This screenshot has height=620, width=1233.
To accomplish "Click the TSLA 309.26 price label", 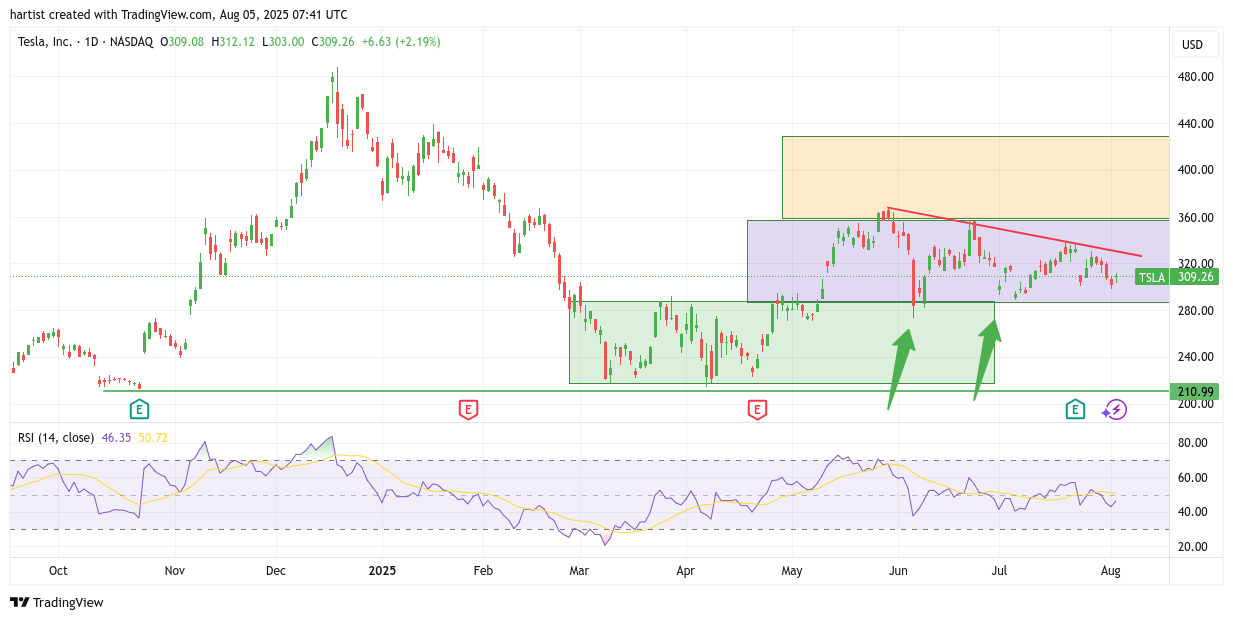I will [x=1177, y=277].
